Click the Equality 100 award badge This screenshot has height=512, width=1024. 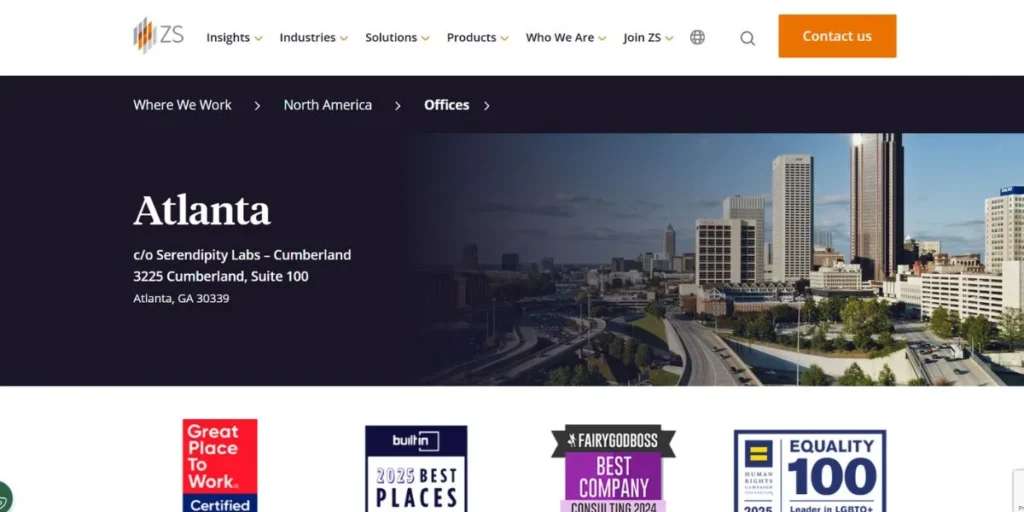pyautogui.click(x=810, y=470)
